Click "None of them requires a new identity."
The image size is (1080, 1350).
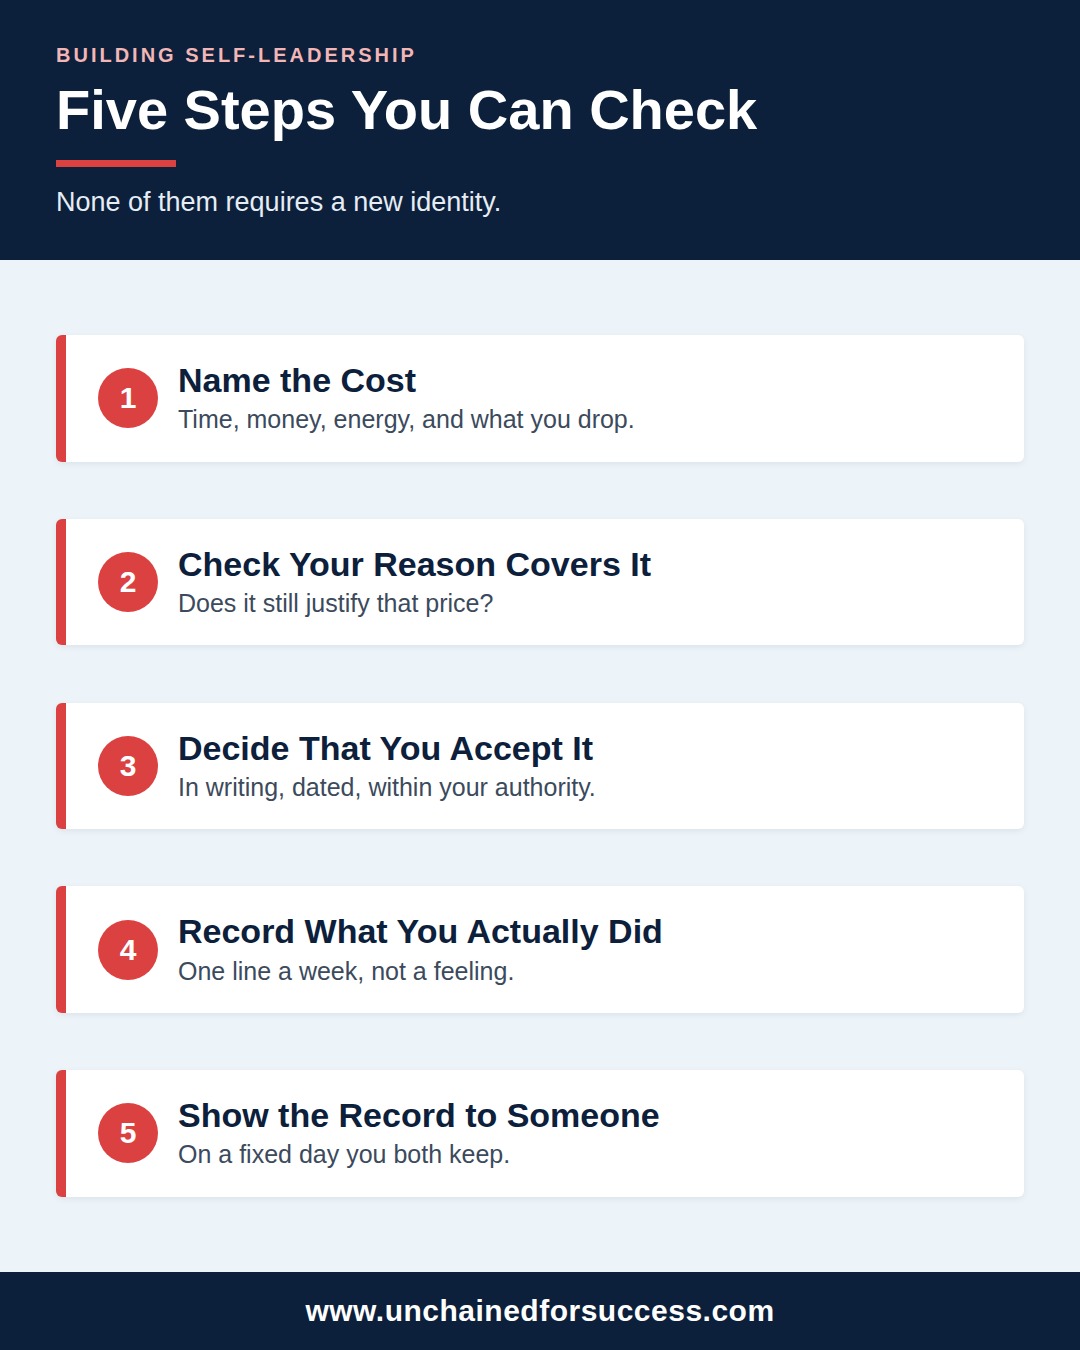click(278, 202)
